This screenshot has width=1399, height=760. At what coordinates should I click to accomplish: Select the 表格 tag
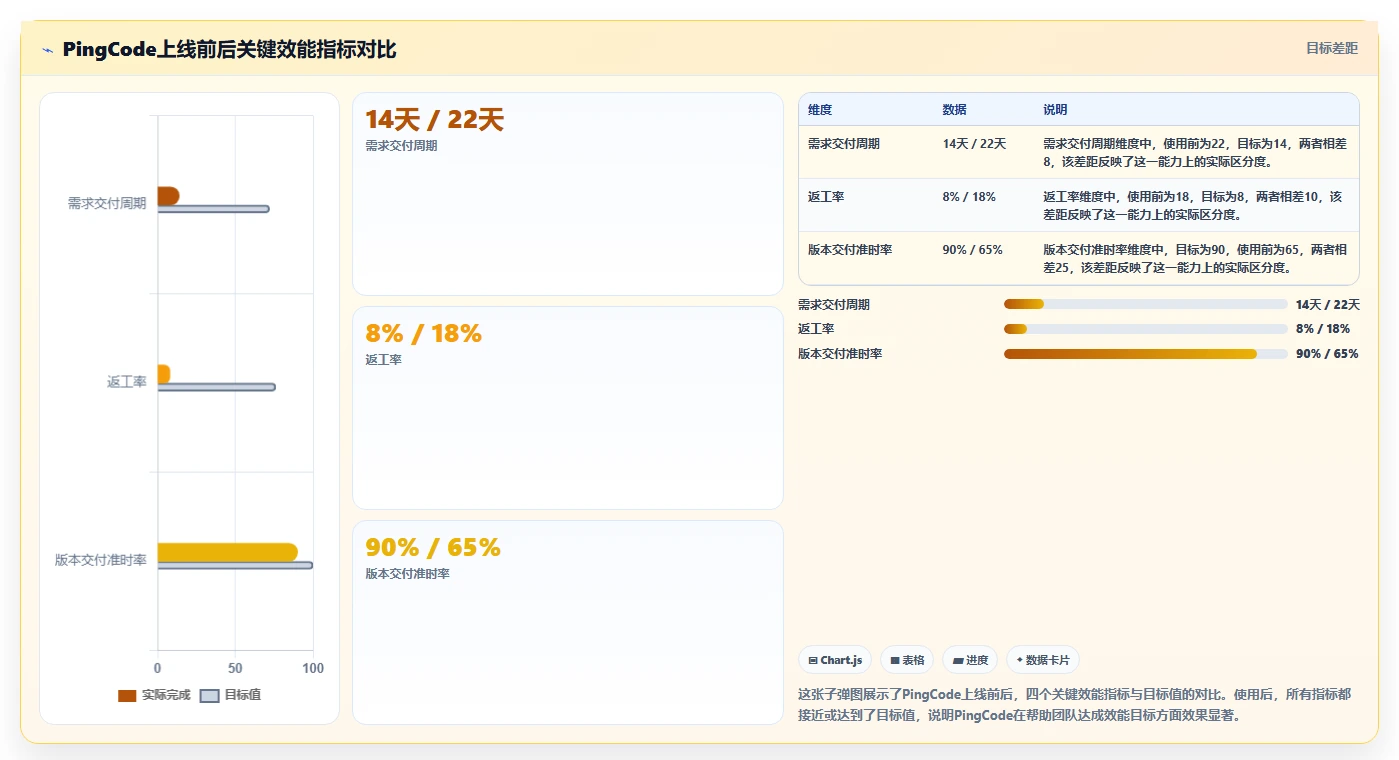(907, 660)
